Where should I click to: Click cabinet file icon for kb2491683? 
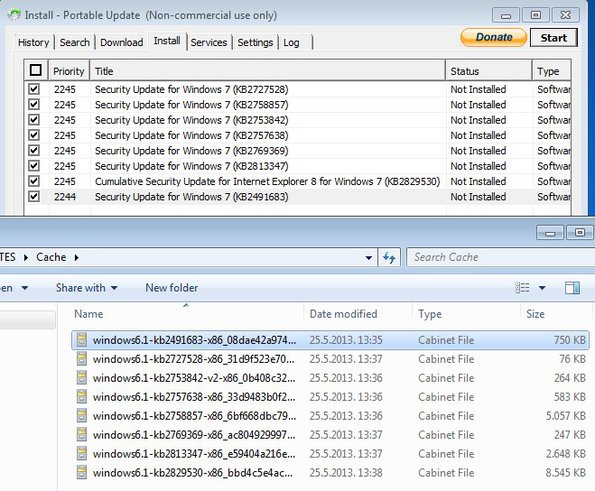coord(82,340)
